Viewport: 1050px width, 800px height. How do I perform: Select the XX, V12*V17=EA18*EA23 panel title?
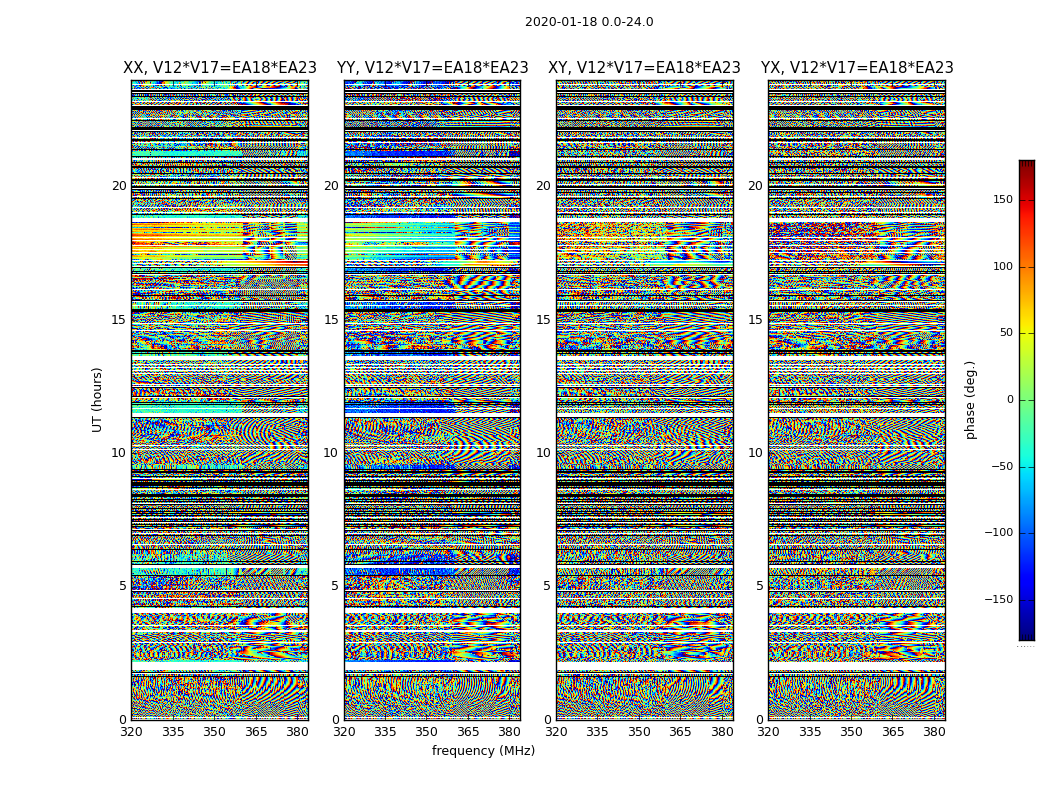pyautogui.click(x=220, y=68)
